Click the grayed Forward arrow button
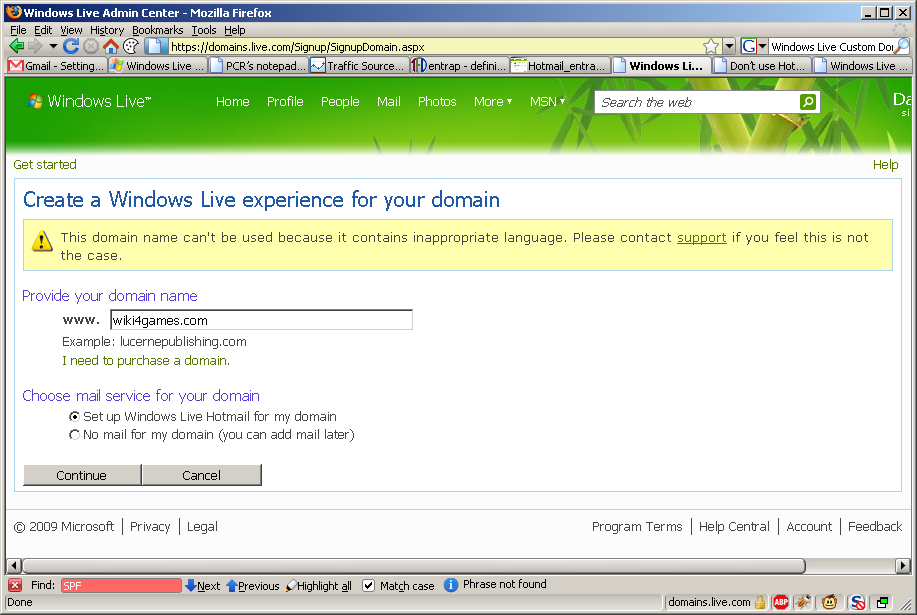Viewport: 917px width, 615px height. coord(36,46)
